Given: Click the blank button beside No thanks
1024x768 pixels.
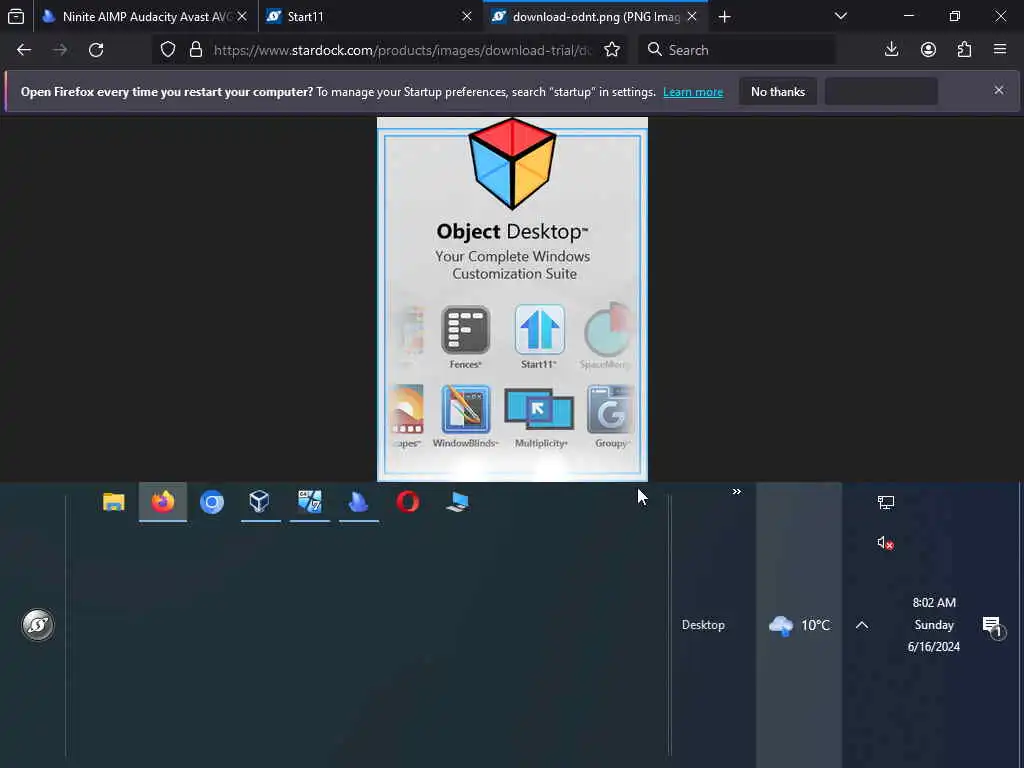Looking at the screenshot, I should pos(881,92).
